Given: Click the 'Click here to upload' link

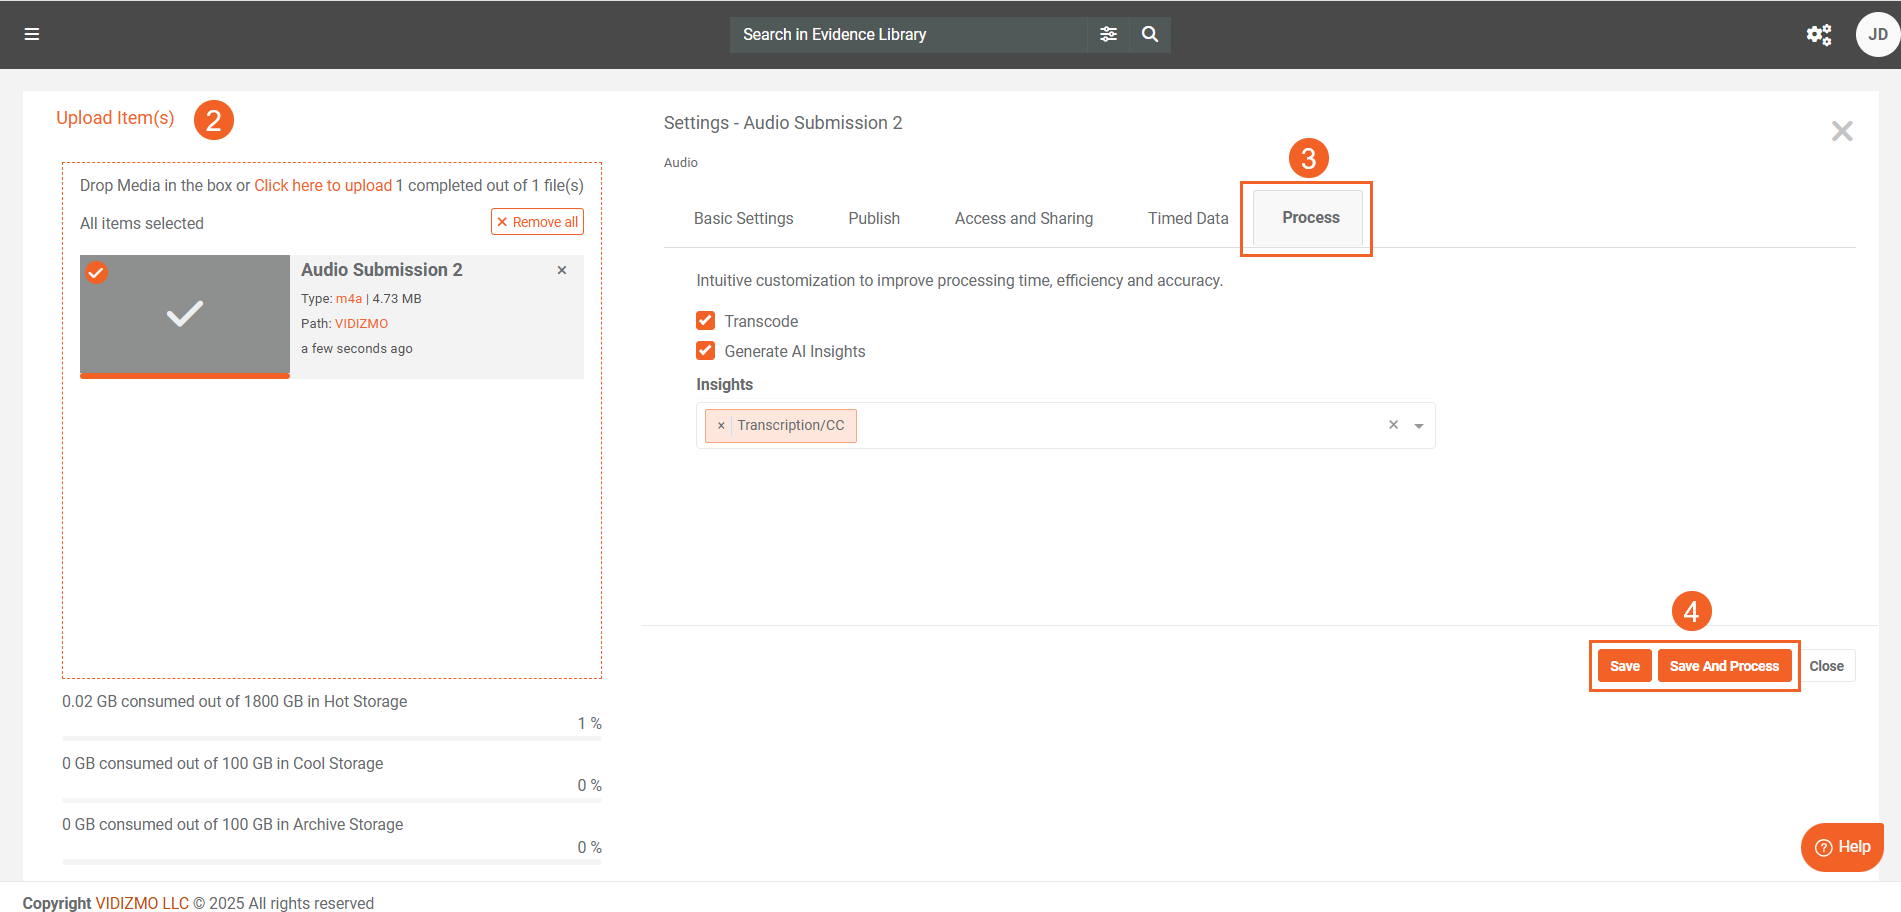Looking at the screenshot, I should [x=323, y=186].
